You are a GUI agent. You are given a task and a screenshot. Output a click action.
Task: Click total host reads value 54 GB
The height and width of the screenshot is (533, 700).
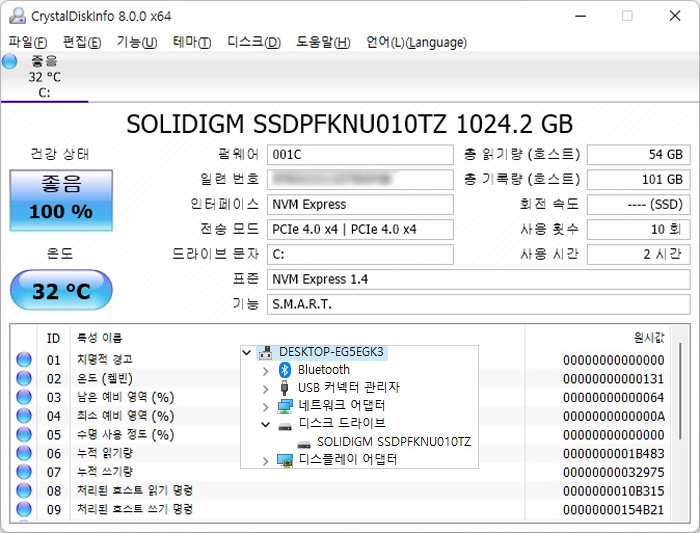(638, 154)
